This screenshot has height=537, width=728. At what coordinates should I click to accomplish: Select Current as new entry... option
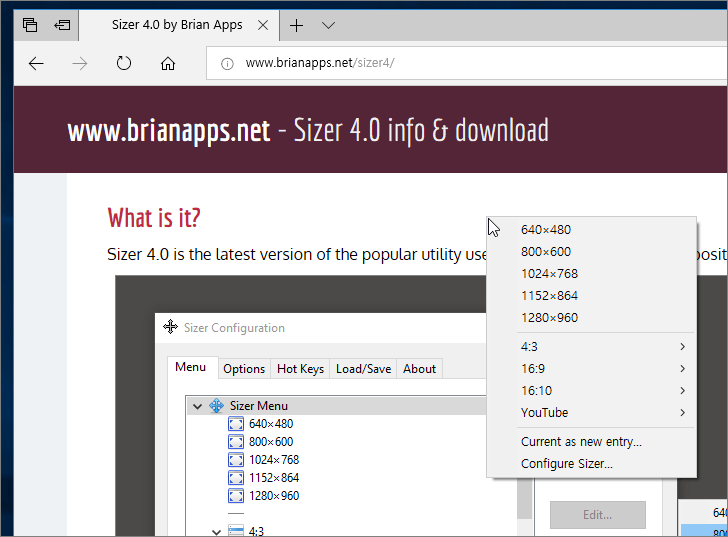[x=581, y=442]
